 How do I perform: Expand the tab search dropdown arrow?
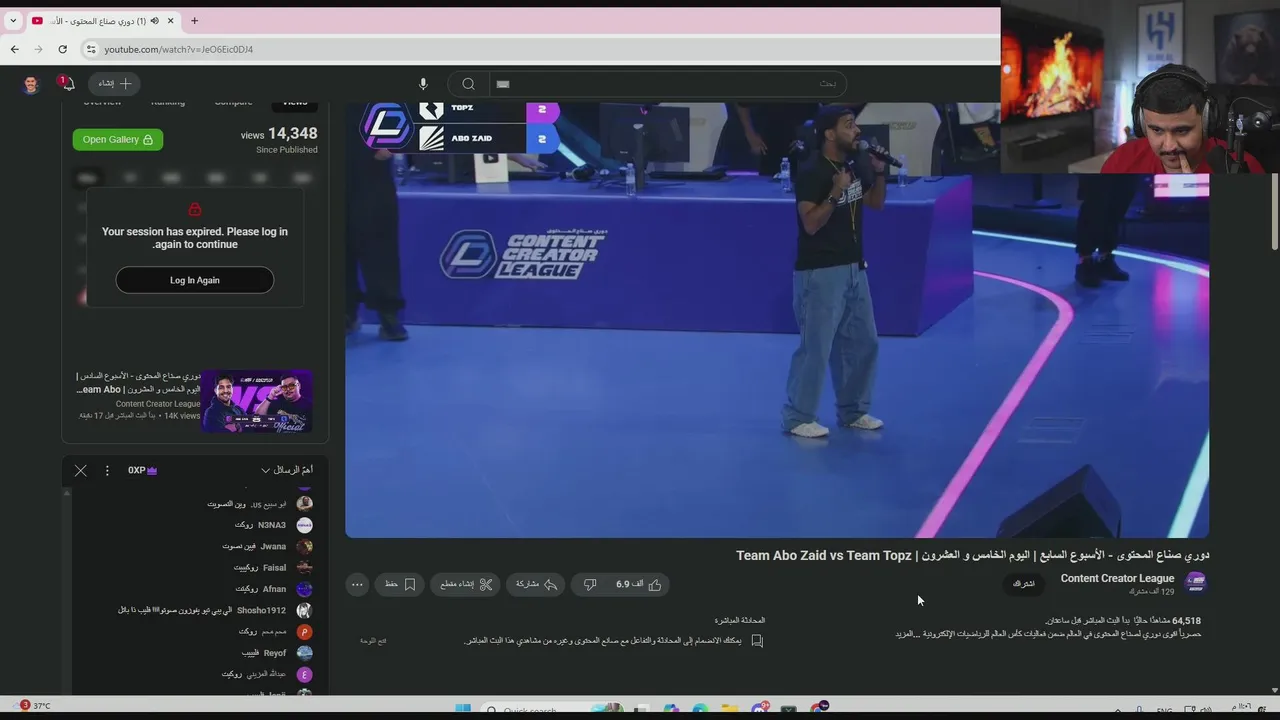[x=13, y=20]
